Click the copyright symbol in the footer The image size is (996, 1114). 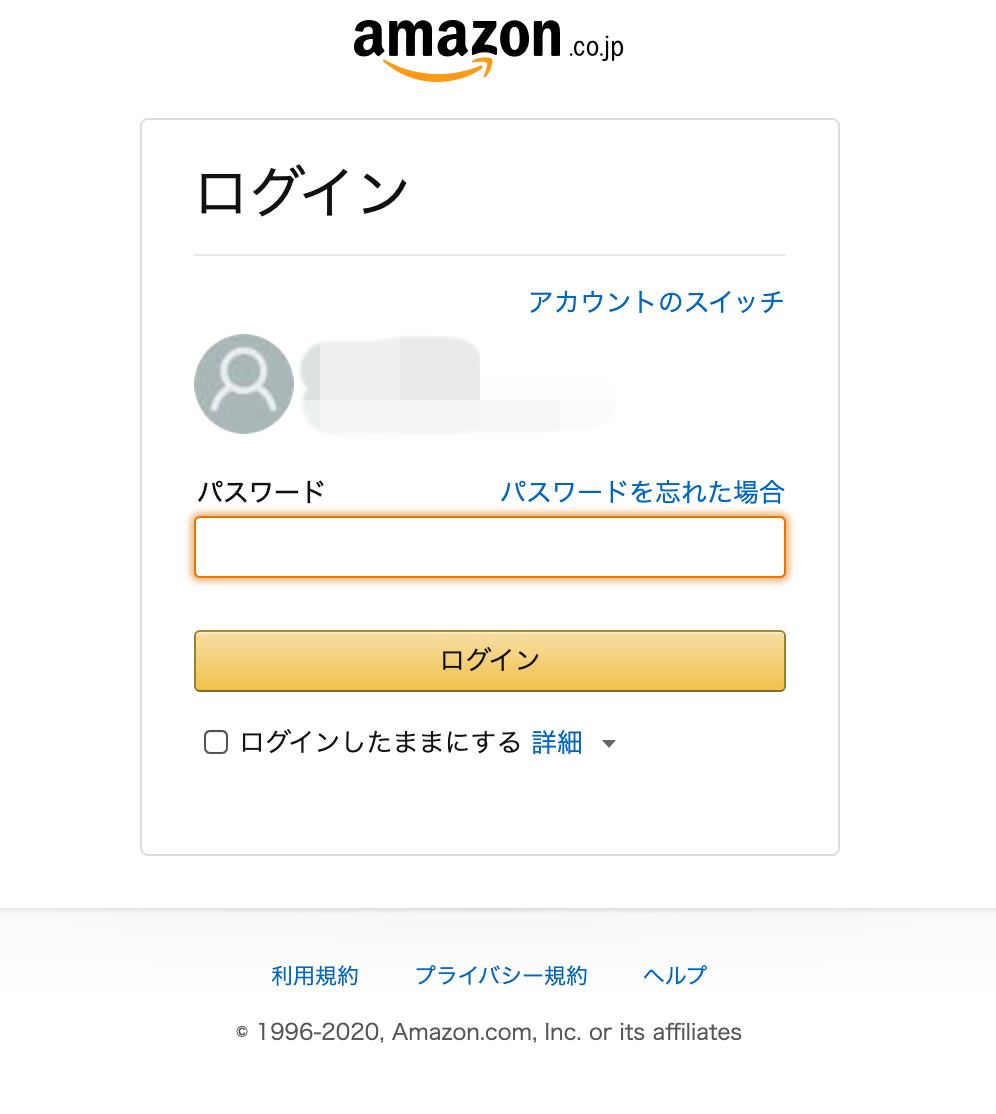click(x=240, y=1033)
